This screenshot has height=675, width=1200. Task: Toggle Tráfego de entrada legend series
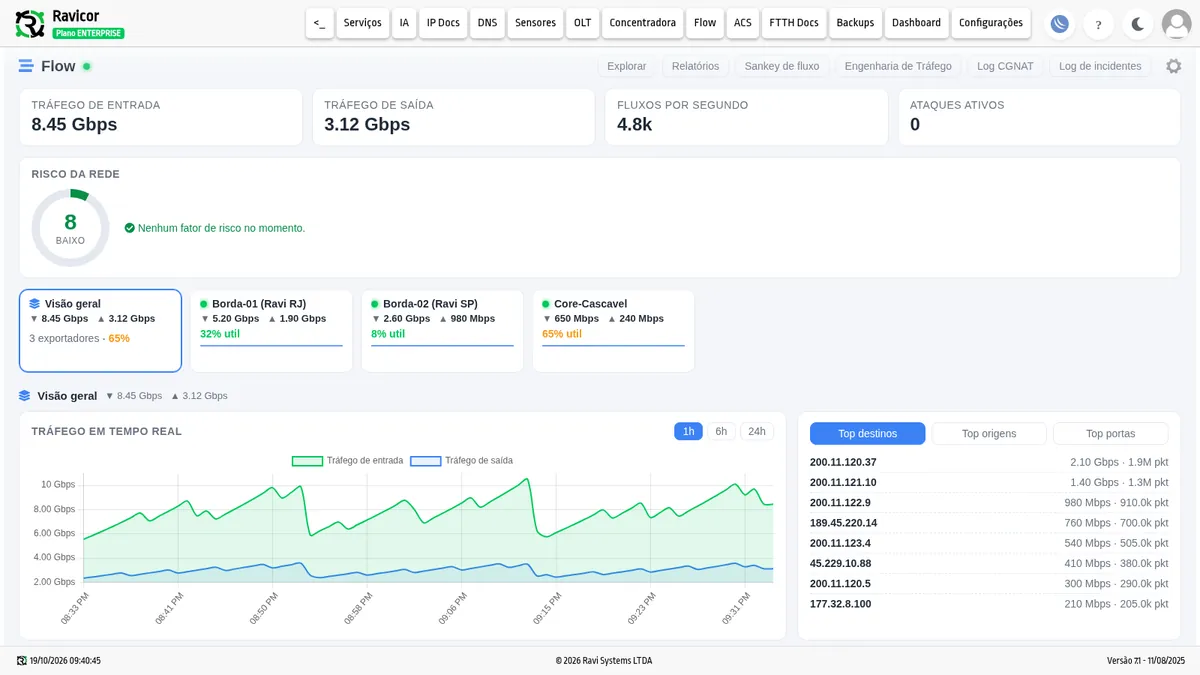click(x=347, y=461)
